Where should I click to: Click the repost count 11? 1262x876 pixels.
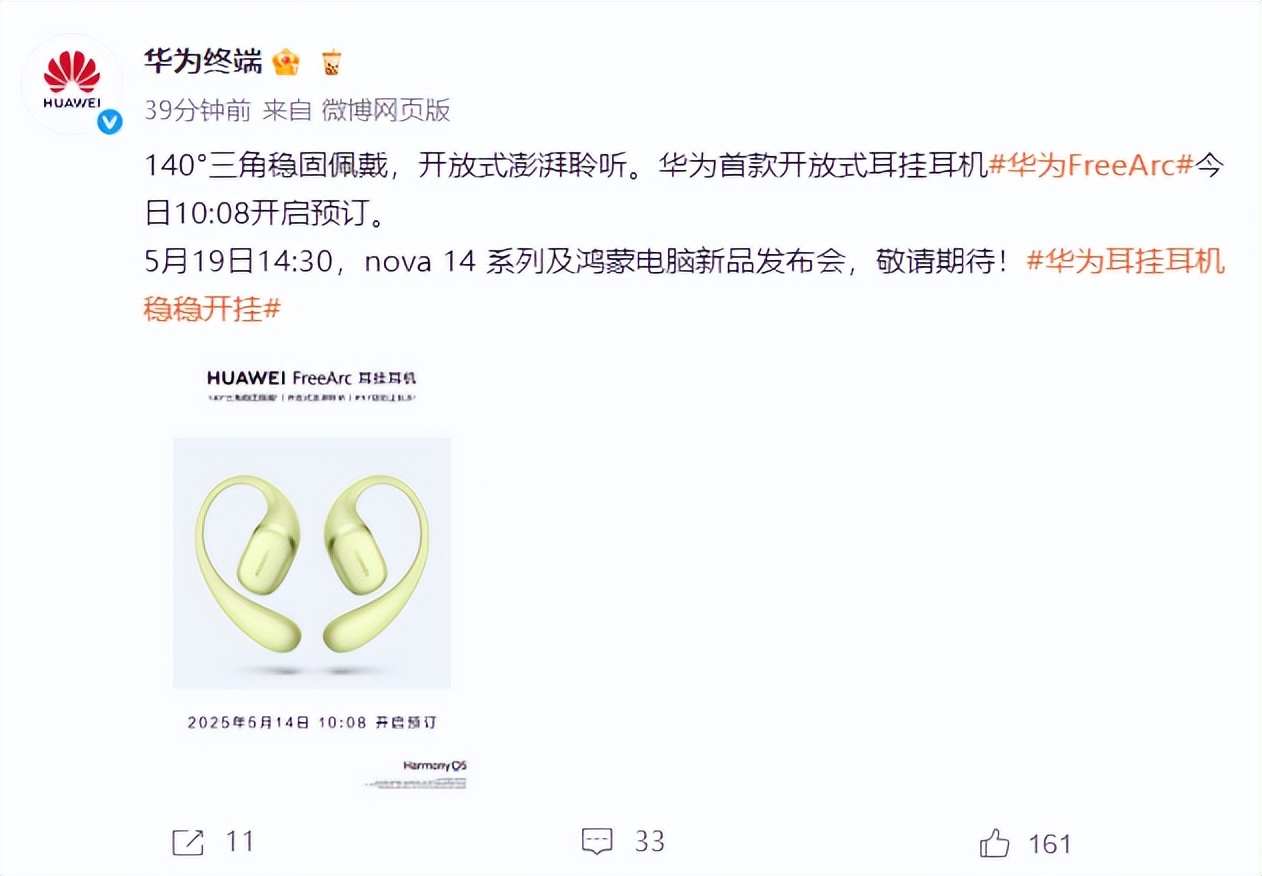(240, 842)
